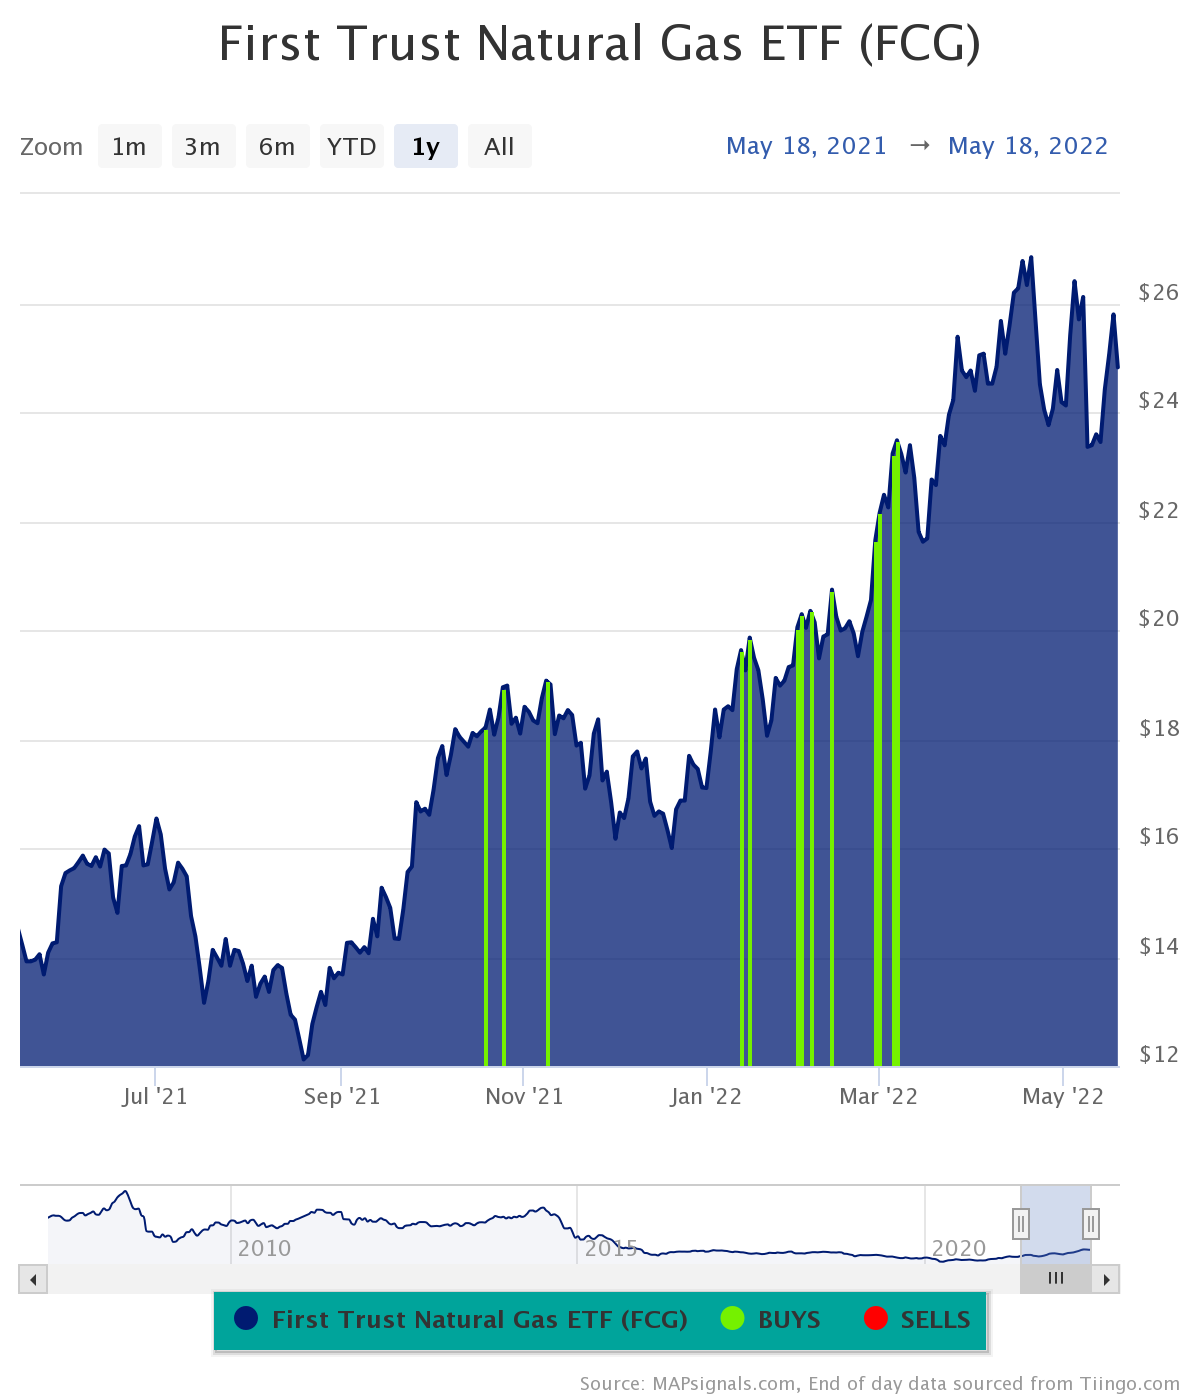Select the 3m zoom range
1200x1400 pixels.
pyautogui.click(x=203, y=146)
